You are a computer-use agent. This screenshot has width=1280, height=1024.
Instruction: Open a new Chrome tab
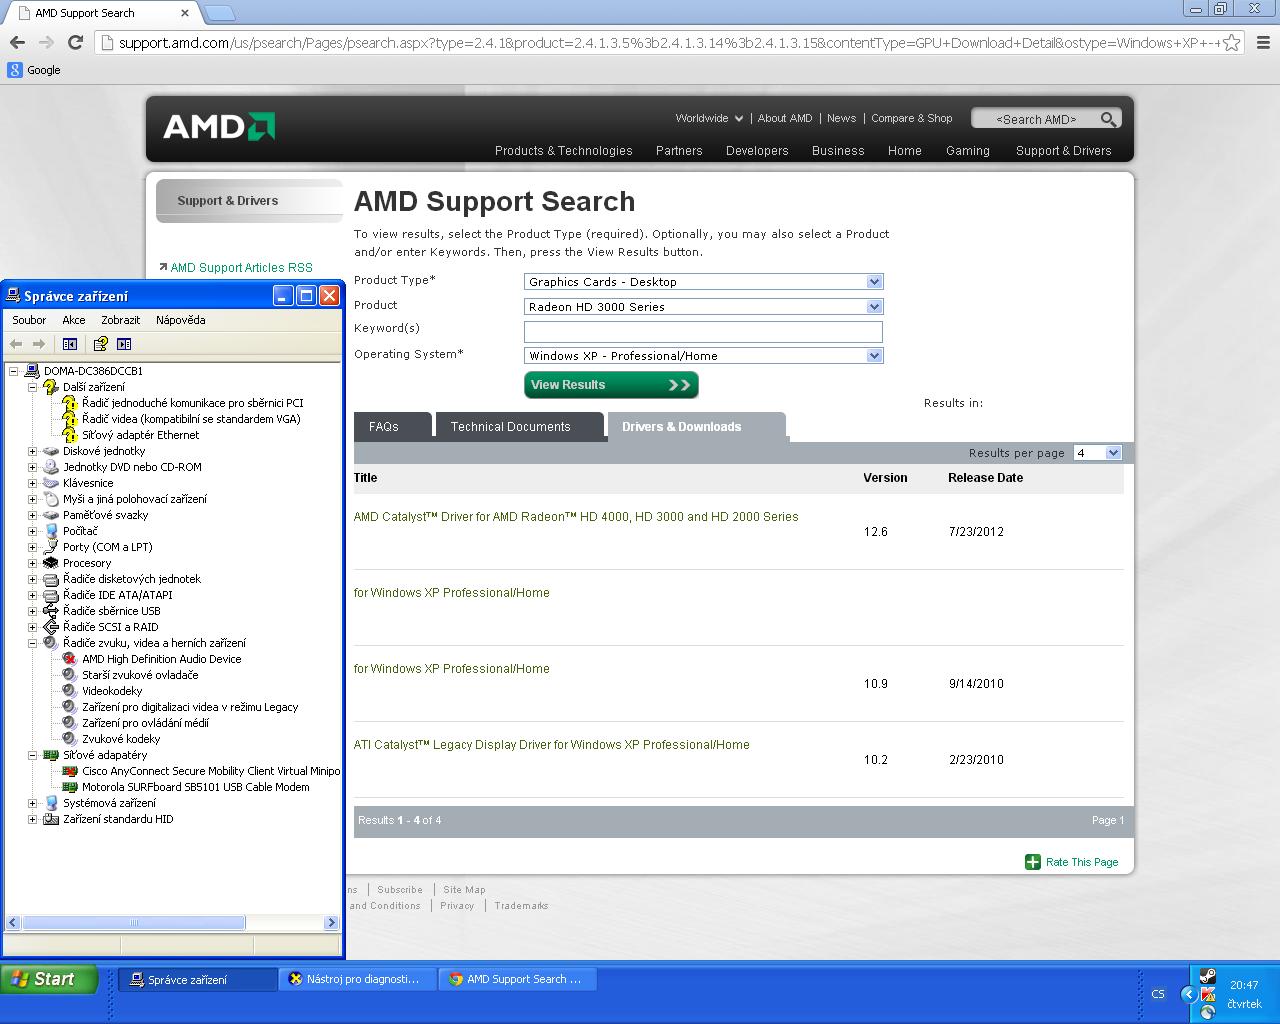tap(220, 13)
